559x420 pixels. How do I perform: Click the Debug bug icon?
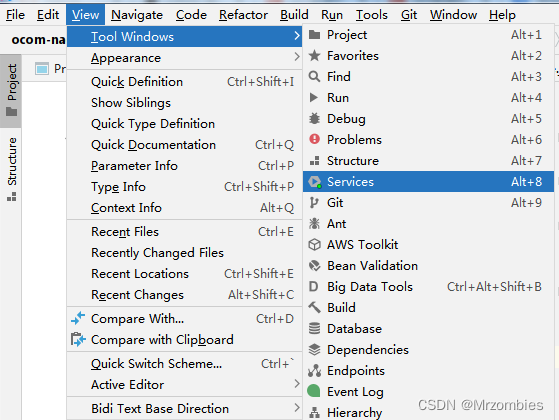(314, 118)
